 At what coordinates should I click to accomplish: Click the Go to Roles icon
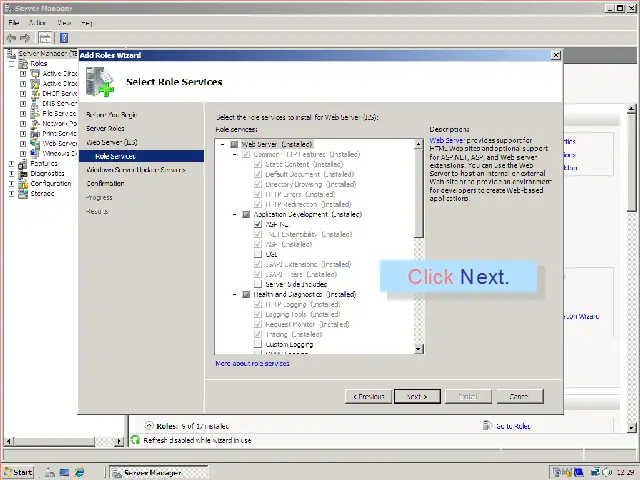[487, 426]
